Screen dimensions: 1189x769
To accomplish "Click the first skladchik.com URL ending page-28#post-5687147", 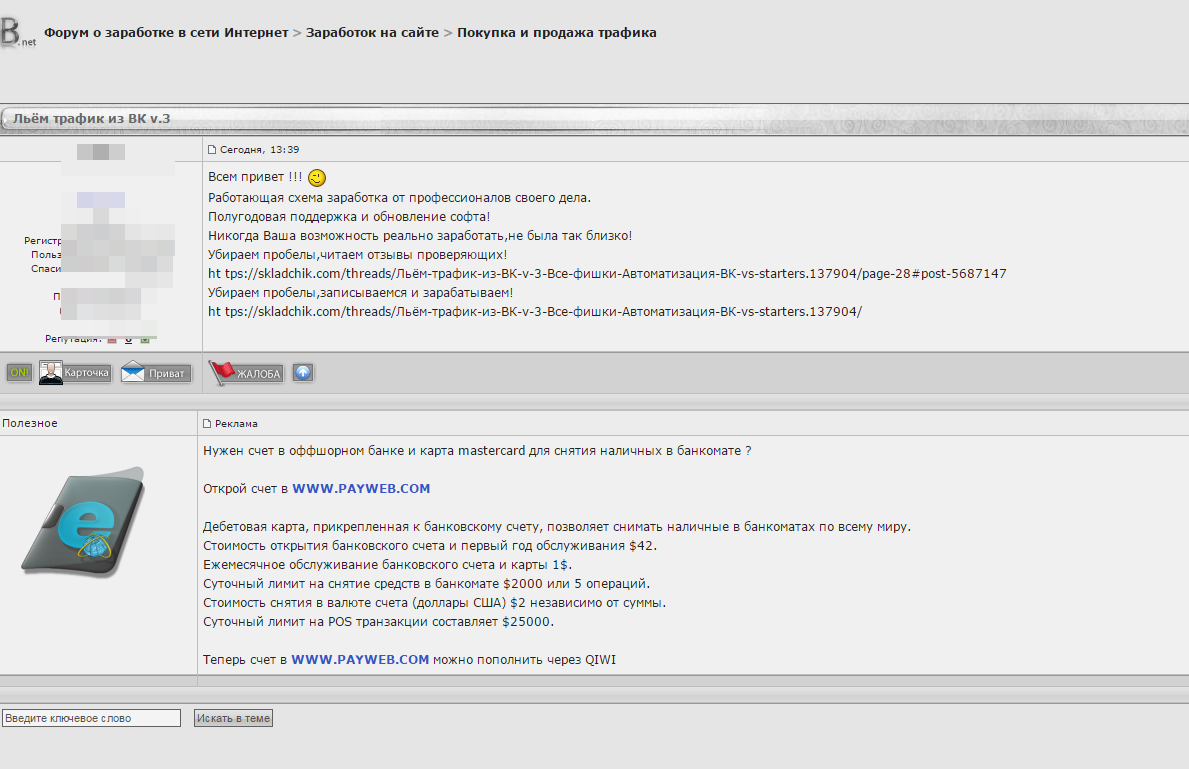I will [x=607, y=274].
